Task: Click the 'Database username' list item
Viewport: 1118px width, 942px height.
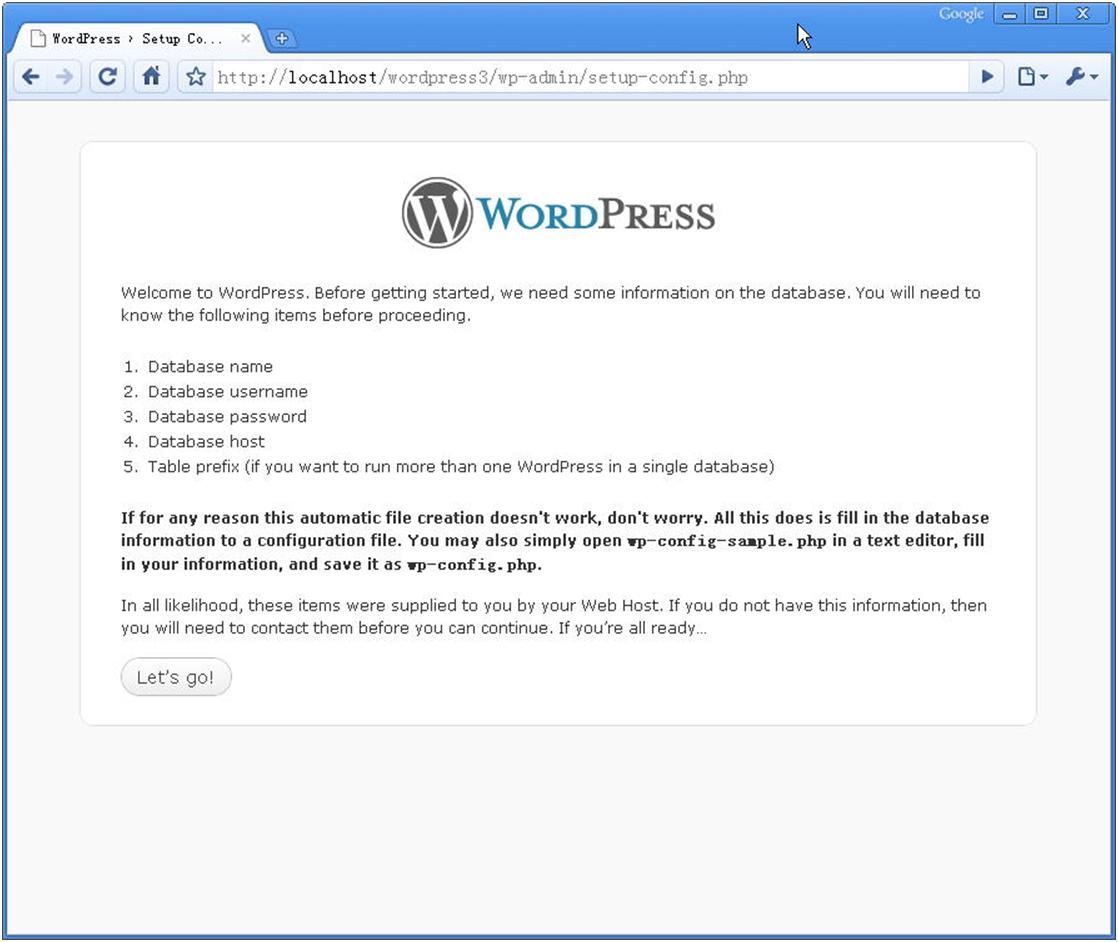Action: point(227,391)
